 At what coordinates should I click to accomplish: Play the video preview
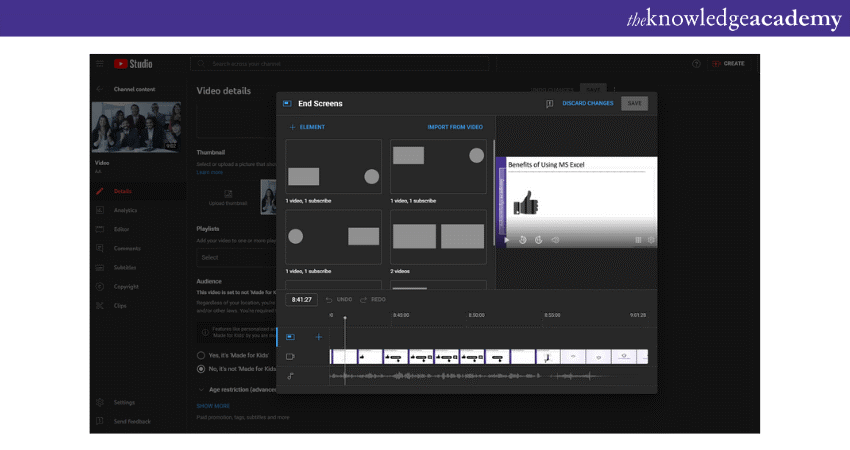pos(507,240)
